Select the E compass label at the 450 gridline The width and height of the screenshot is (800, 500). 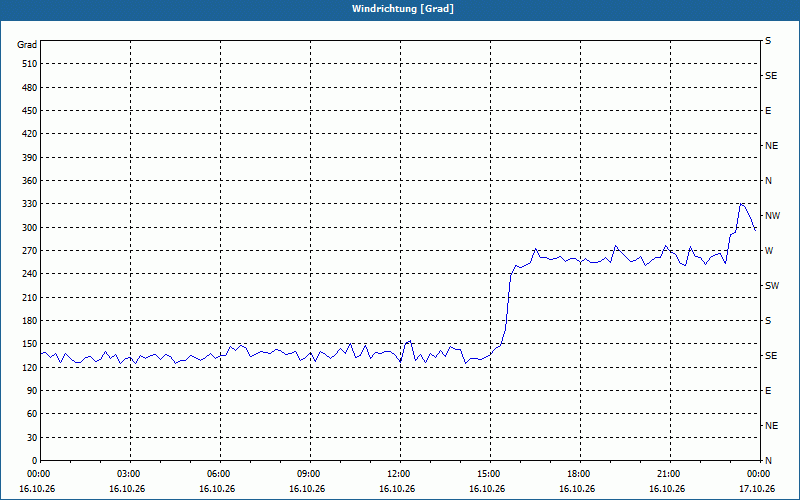(768, 111)
